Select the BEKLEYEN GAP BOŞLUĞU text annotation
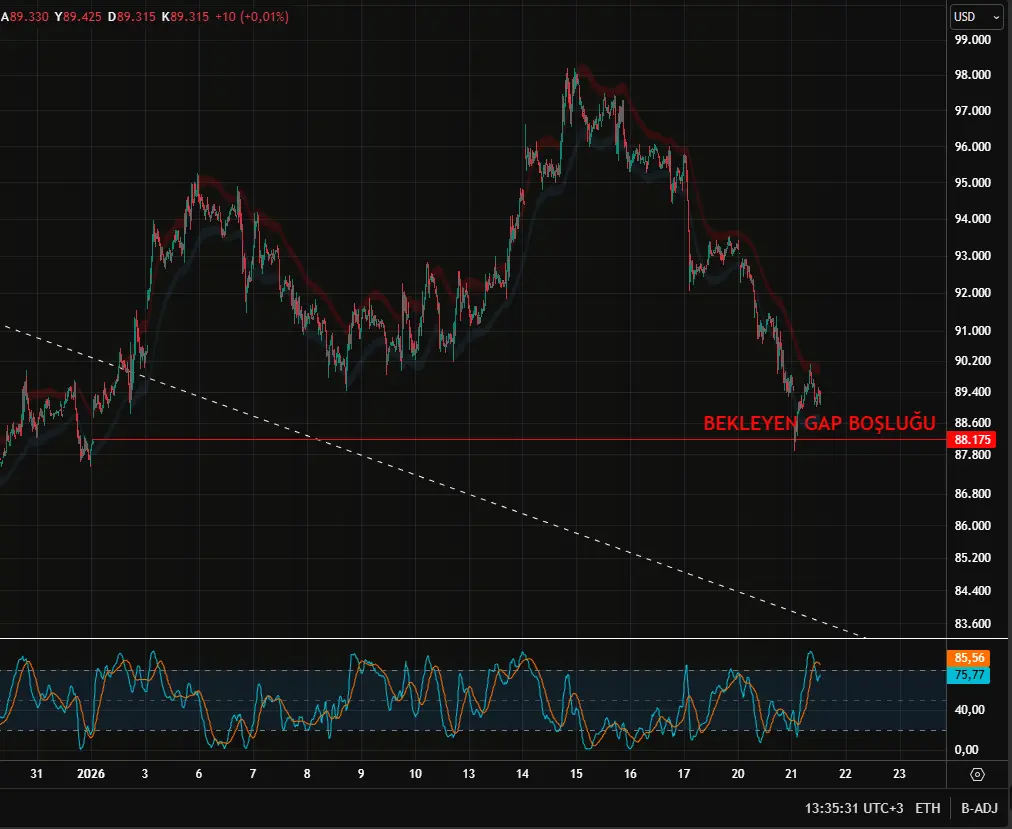1012x829 pixels. pyautogui.click(x=819, y=423)
